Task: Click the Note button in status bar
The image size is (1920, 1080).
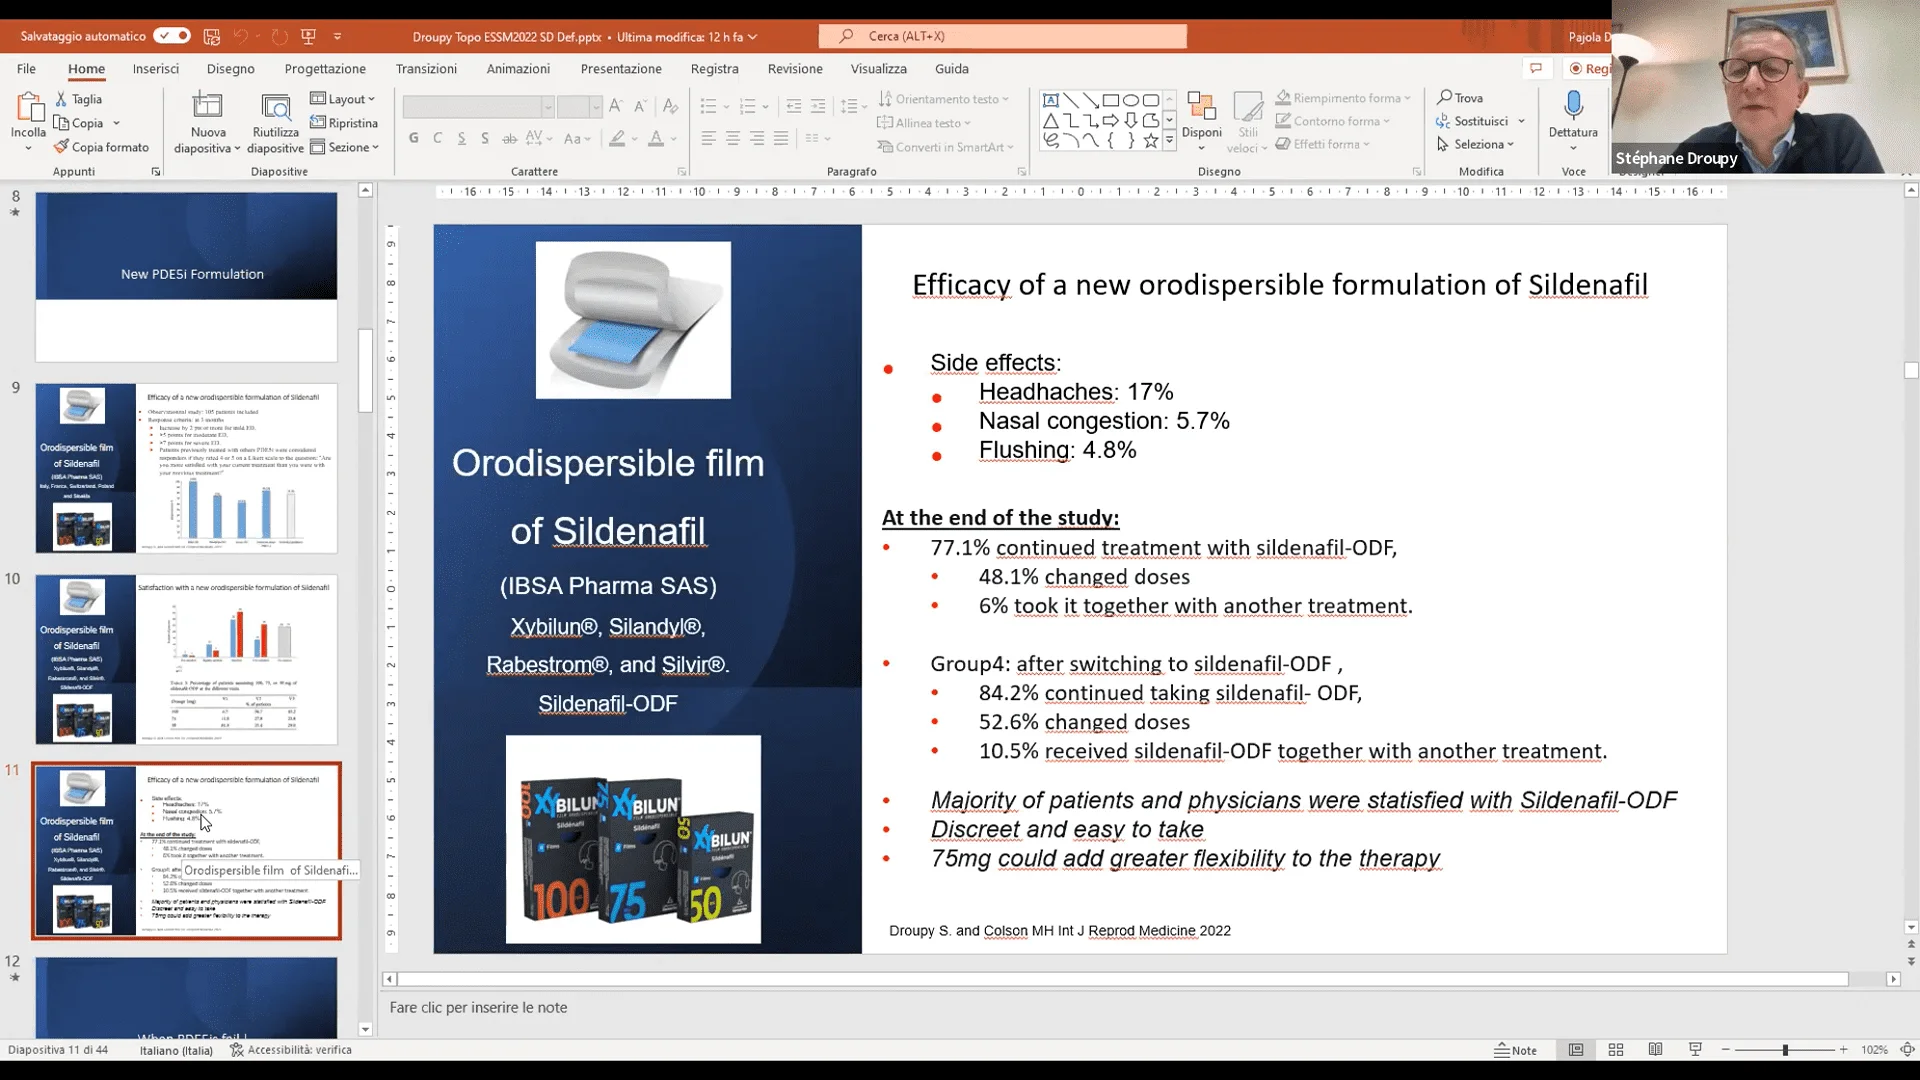Action: (1516, 1050)
